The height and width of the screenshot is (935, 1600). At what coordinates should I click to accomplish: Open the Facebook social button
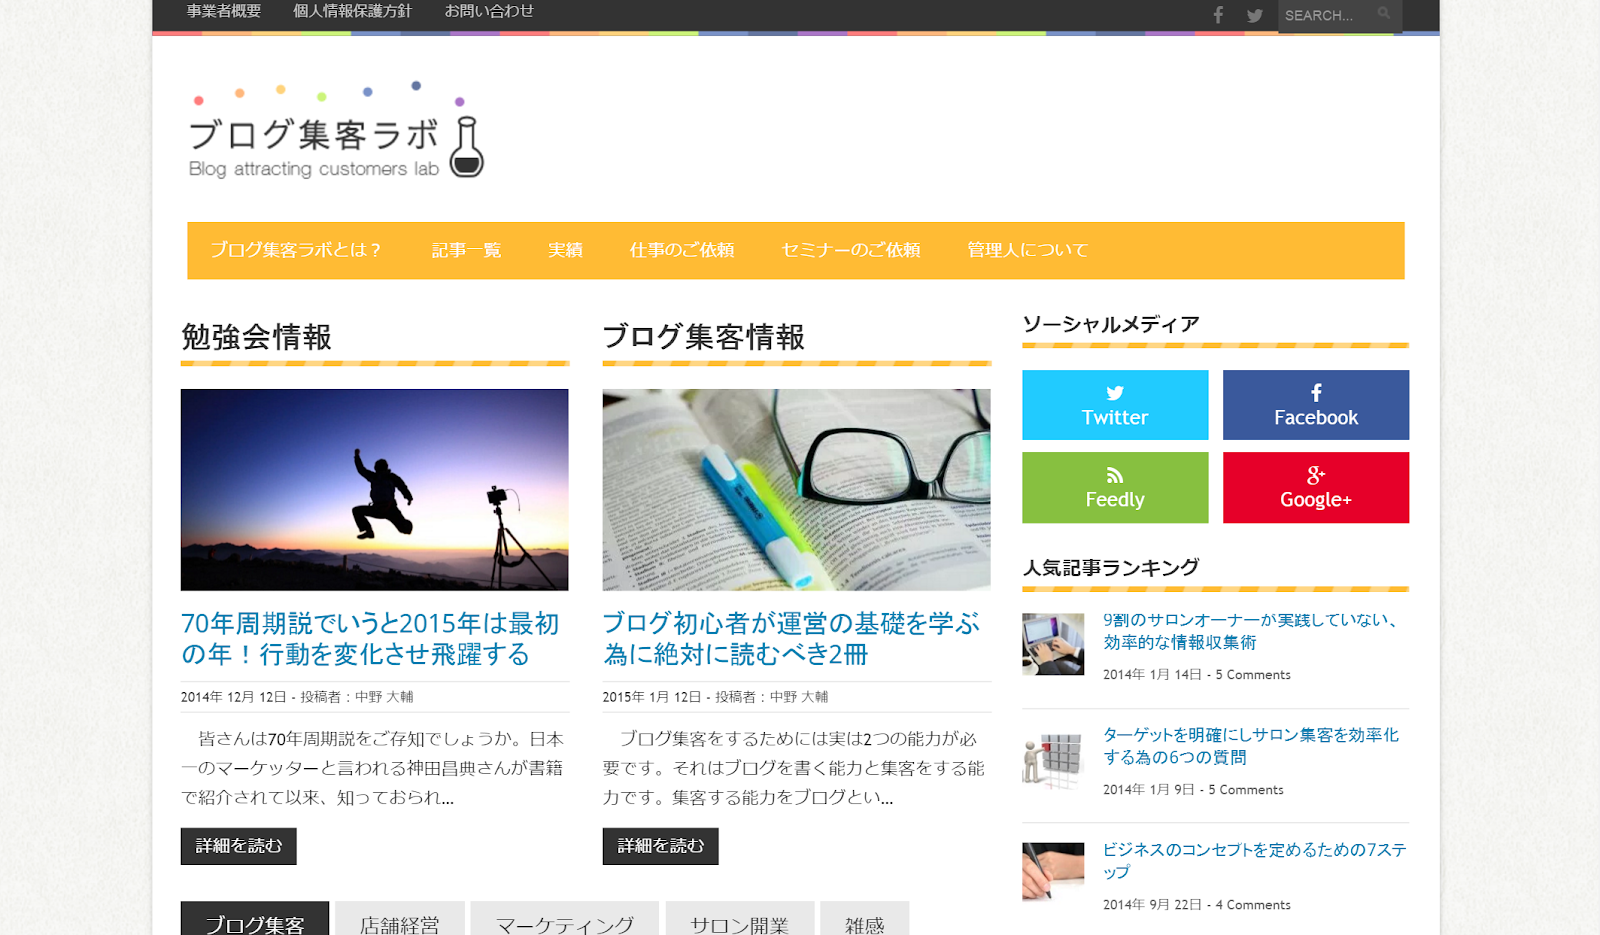pyautogui.click(x=1316, y=405)
